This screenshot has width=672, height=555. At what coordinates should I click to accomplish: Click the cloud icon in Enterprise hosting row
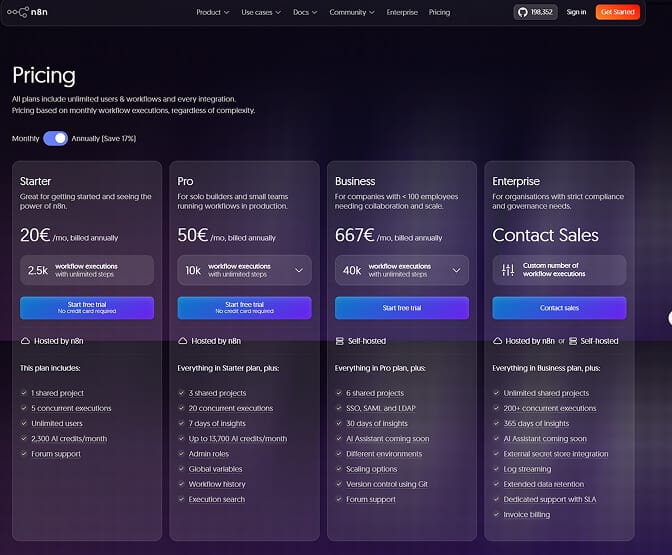pyautogui.click(x=497, y=341)
